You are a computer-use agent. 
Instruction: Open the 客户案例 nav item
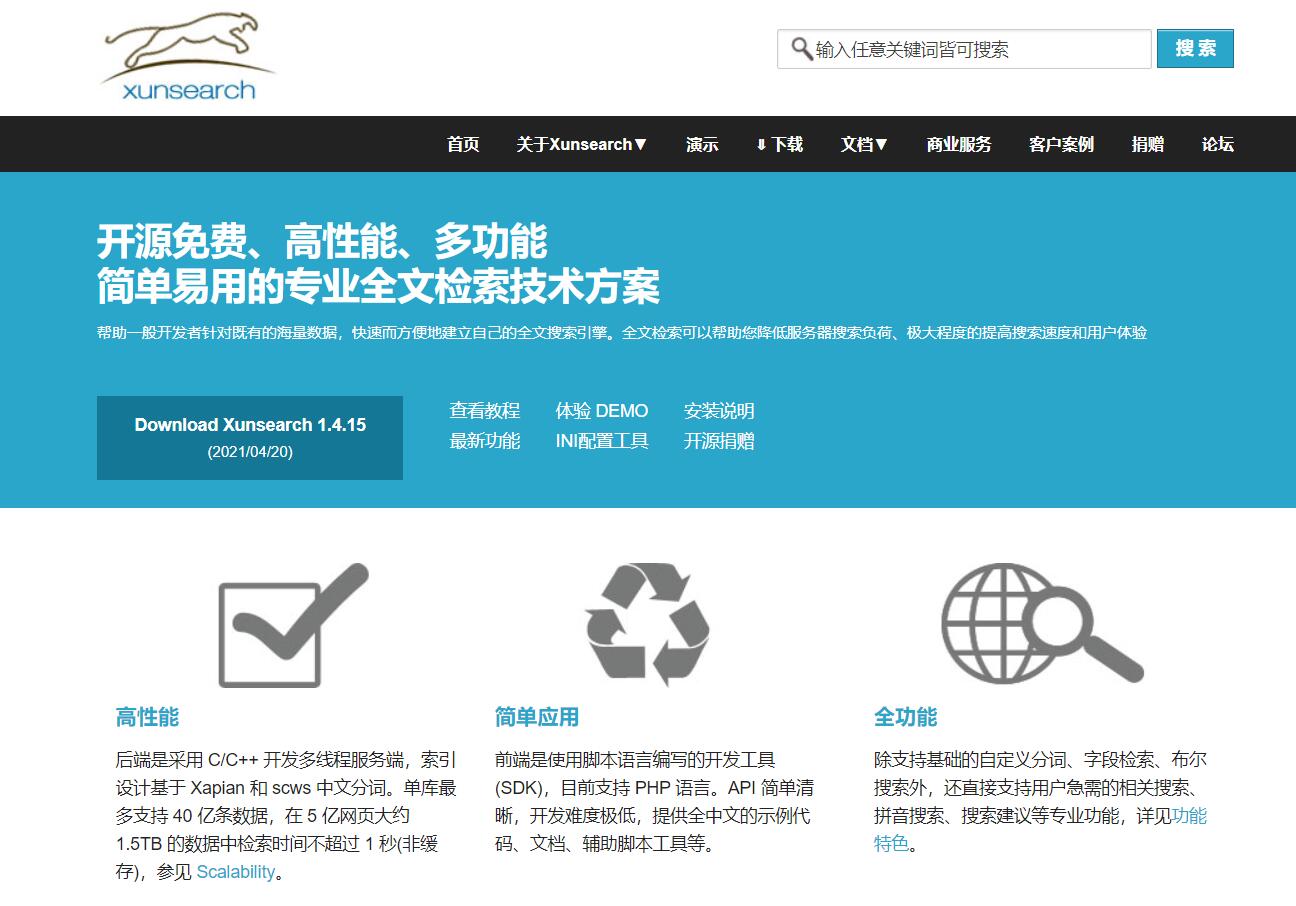tap(1061, 144)
